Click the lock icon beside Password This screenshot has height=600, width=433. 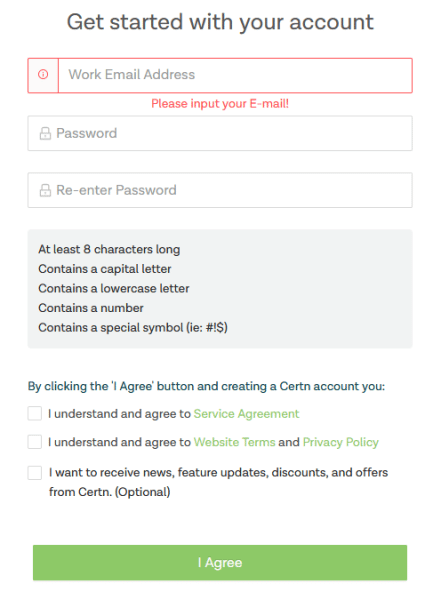45,134
